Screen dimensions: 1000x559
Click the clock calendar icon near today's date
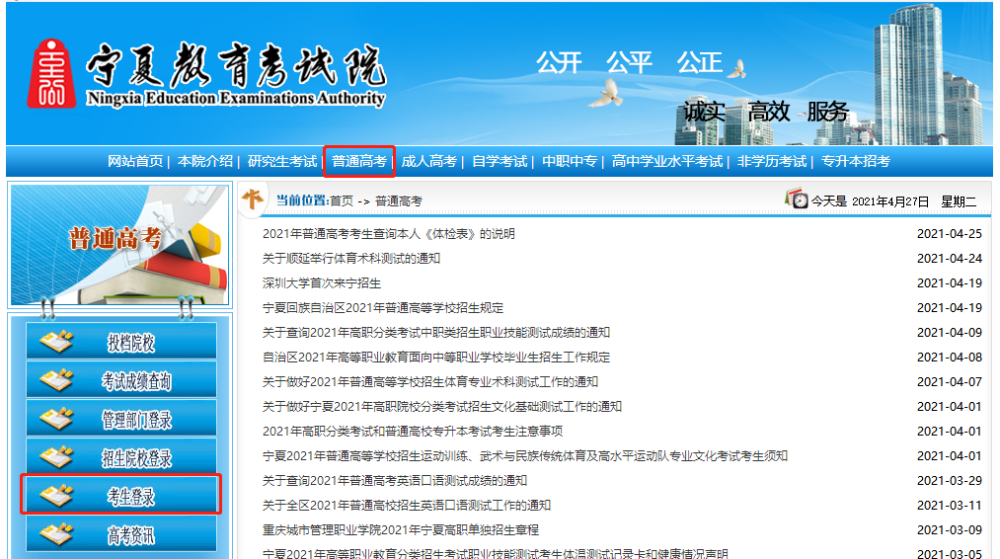click(797, 199)
